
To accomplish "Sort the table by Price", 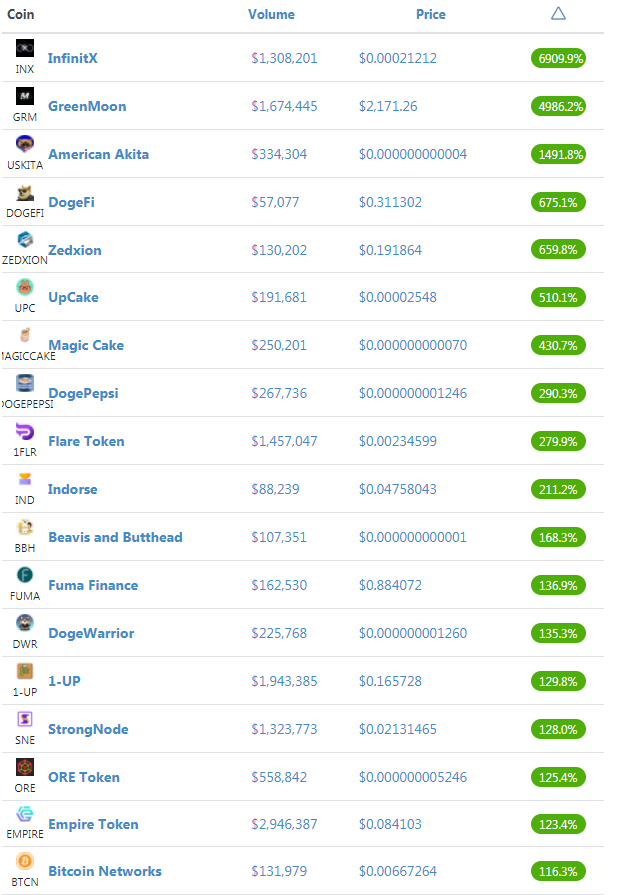I will click(x=430, y=14).
